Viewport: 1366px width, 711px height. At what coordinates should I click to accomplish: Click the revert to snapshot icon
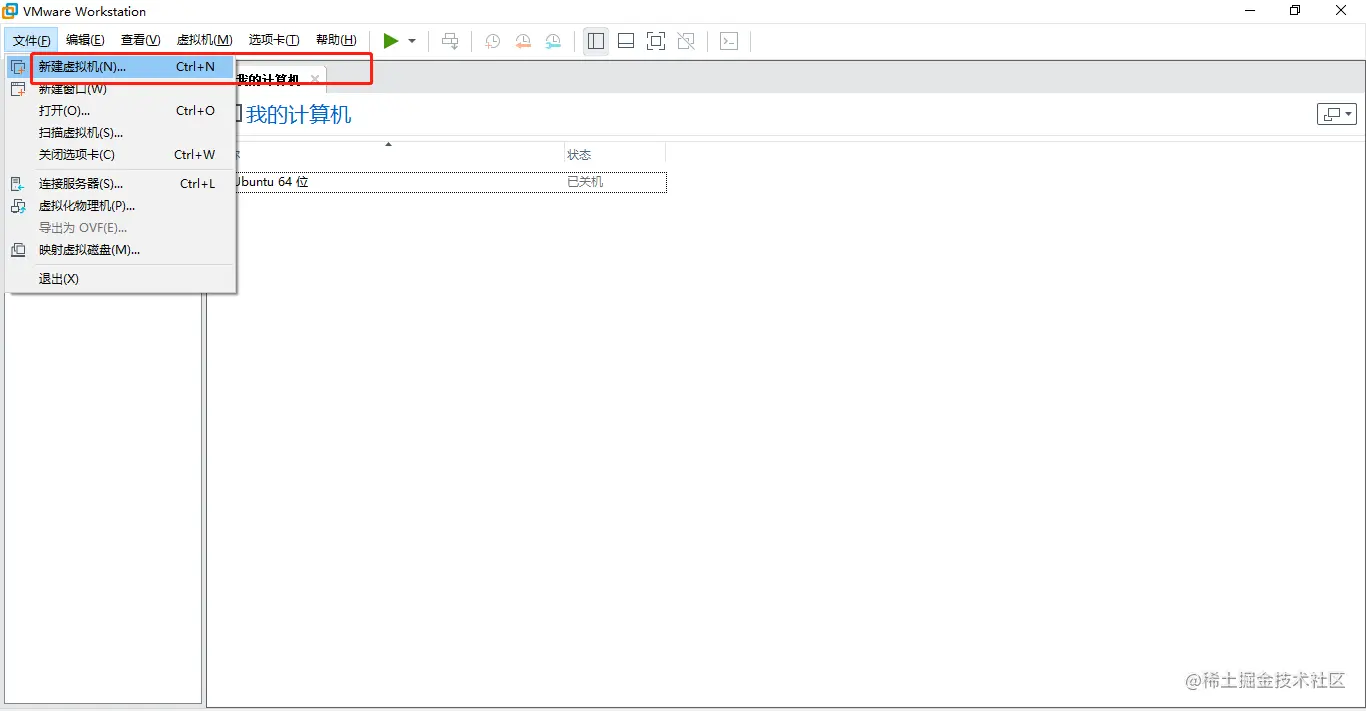(523, 41)
